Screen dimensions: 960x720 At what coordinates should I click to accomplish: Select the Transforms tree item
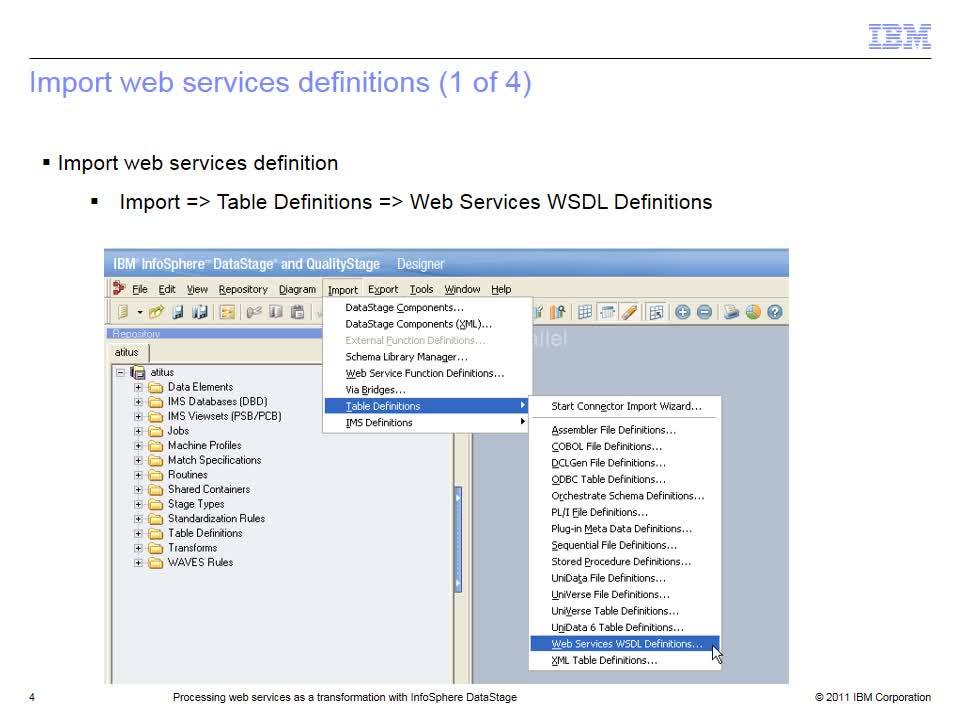click(x=192, y=548)
